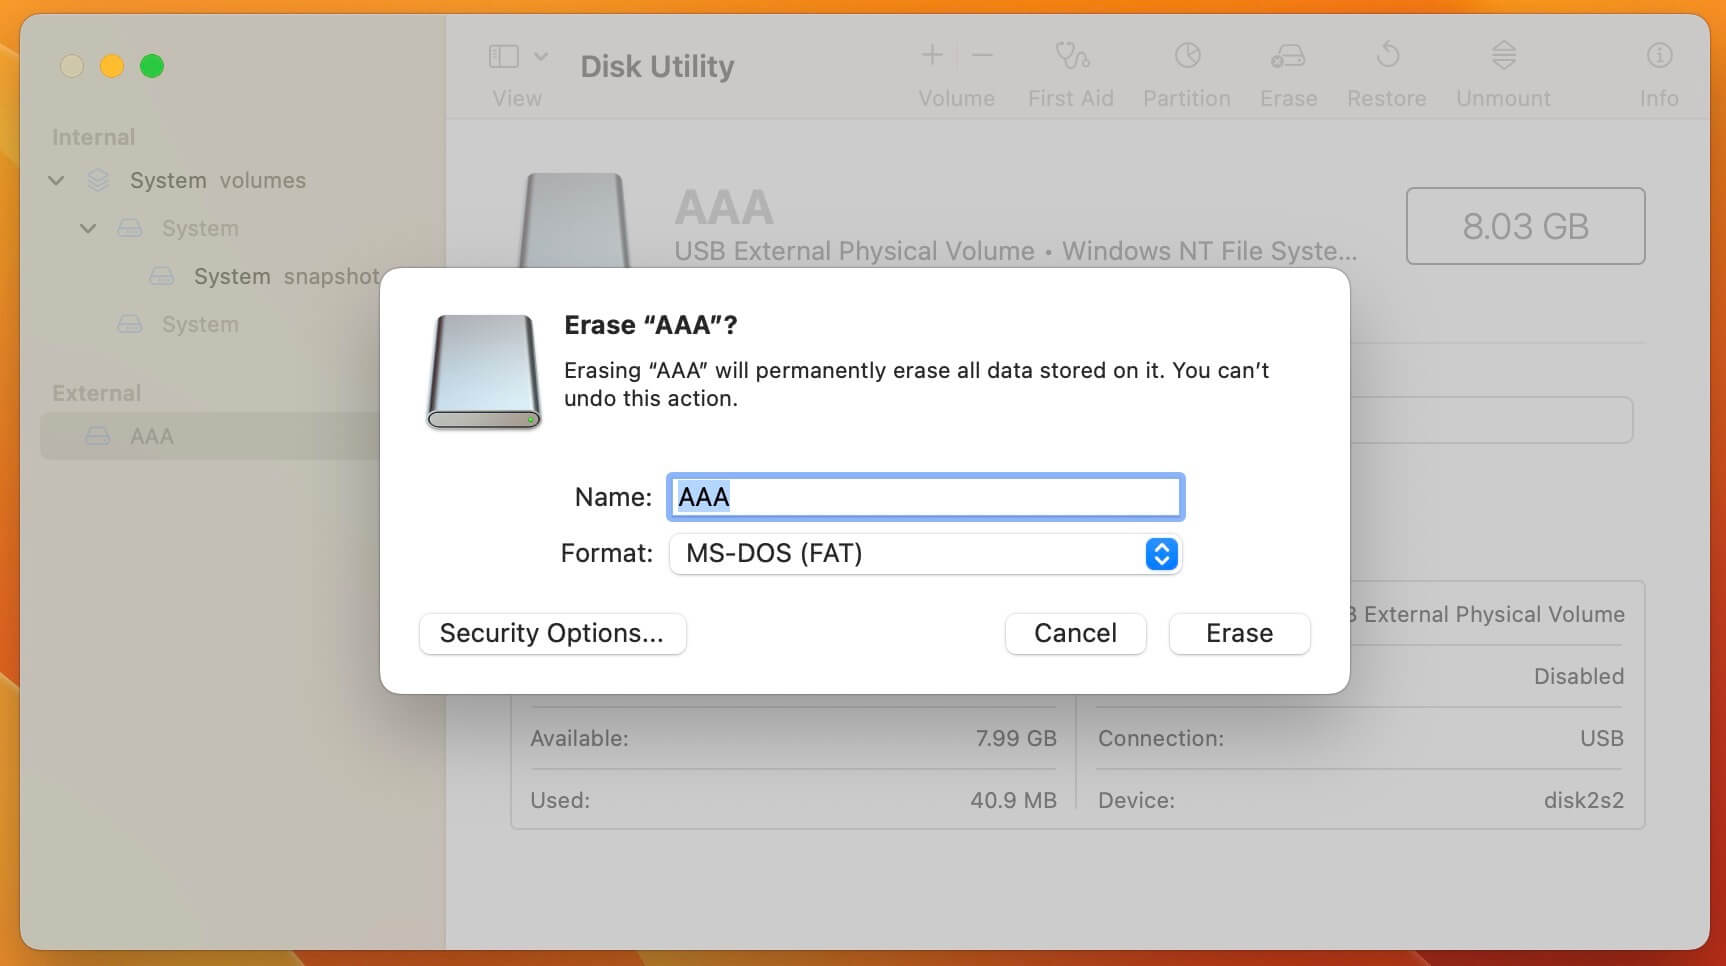This screenshot has height=966, width=1726.
Task: Collapse the System volumes group
Action: [56, 181]
